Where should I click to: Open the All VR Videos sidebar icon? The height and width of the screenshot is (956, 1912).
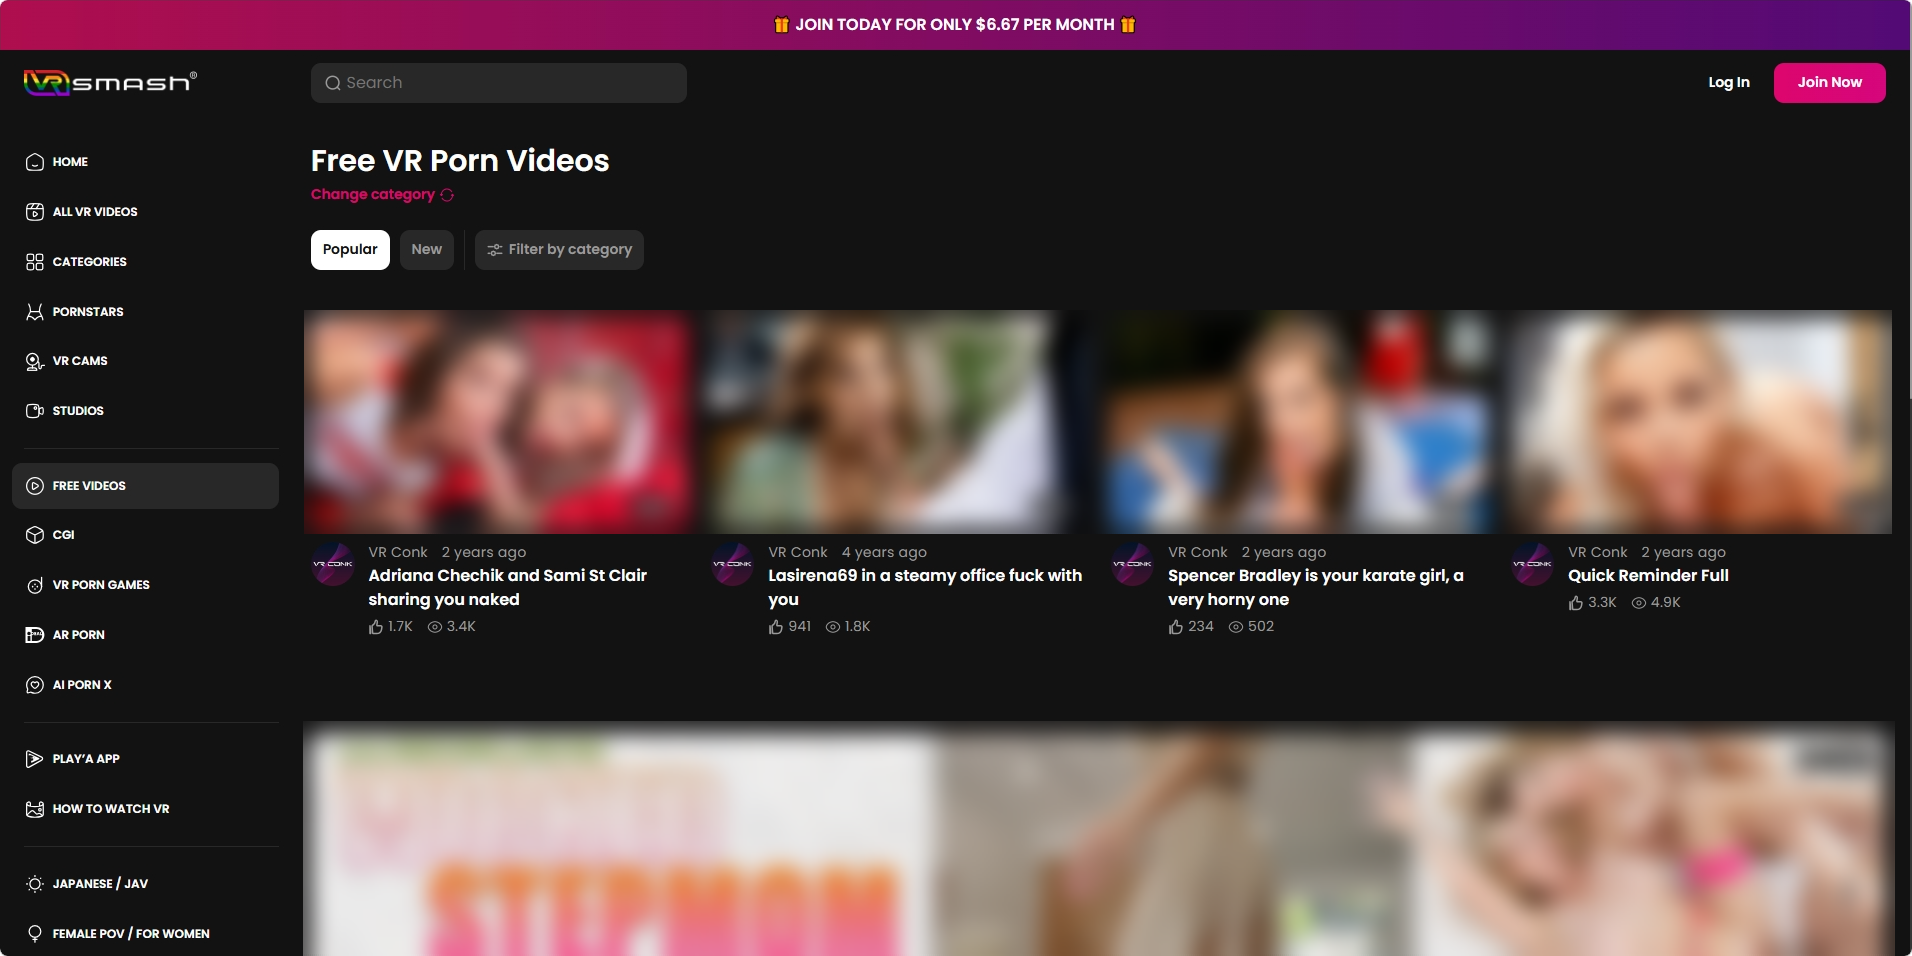click(35, 212)
